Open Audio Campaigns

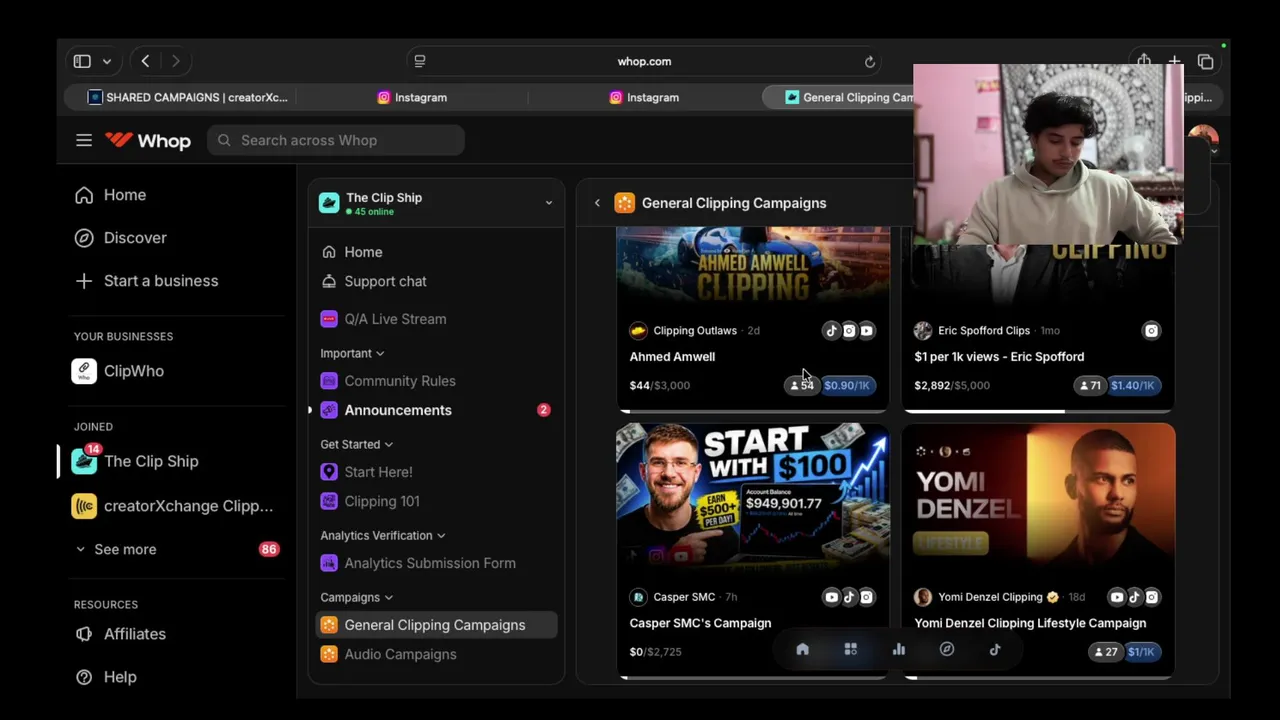(388, 654)
